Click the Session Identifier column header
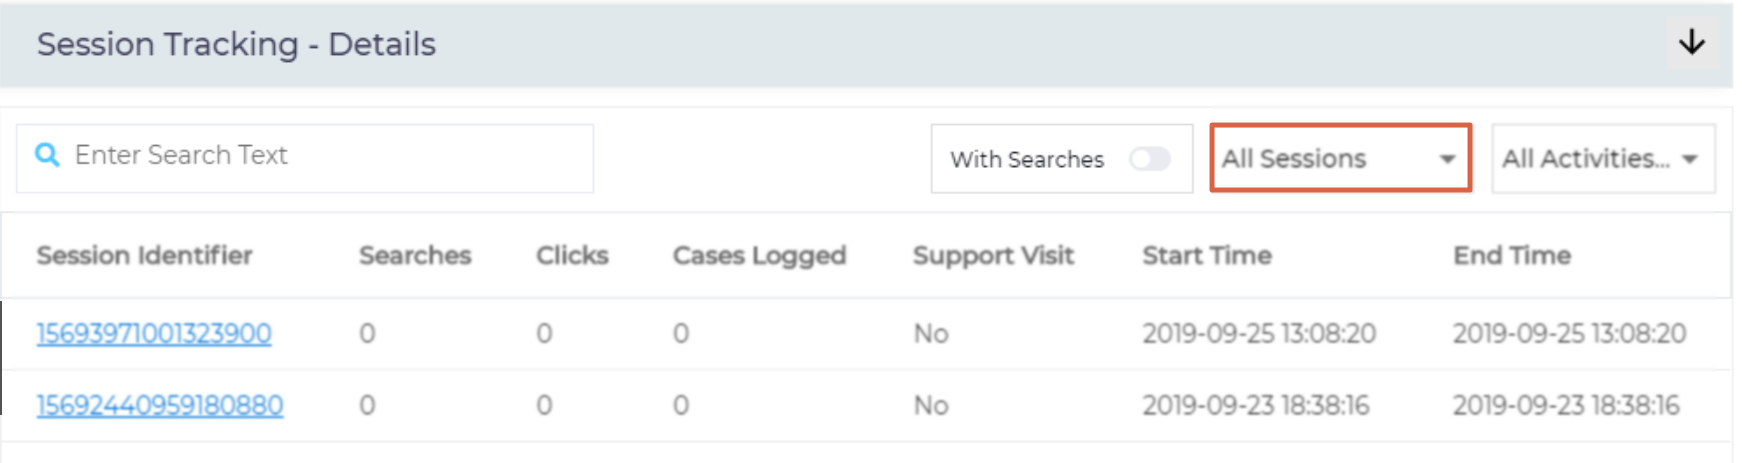This screenshot has height=463, width=1742. pyautogui.click(x=144, y=255)
